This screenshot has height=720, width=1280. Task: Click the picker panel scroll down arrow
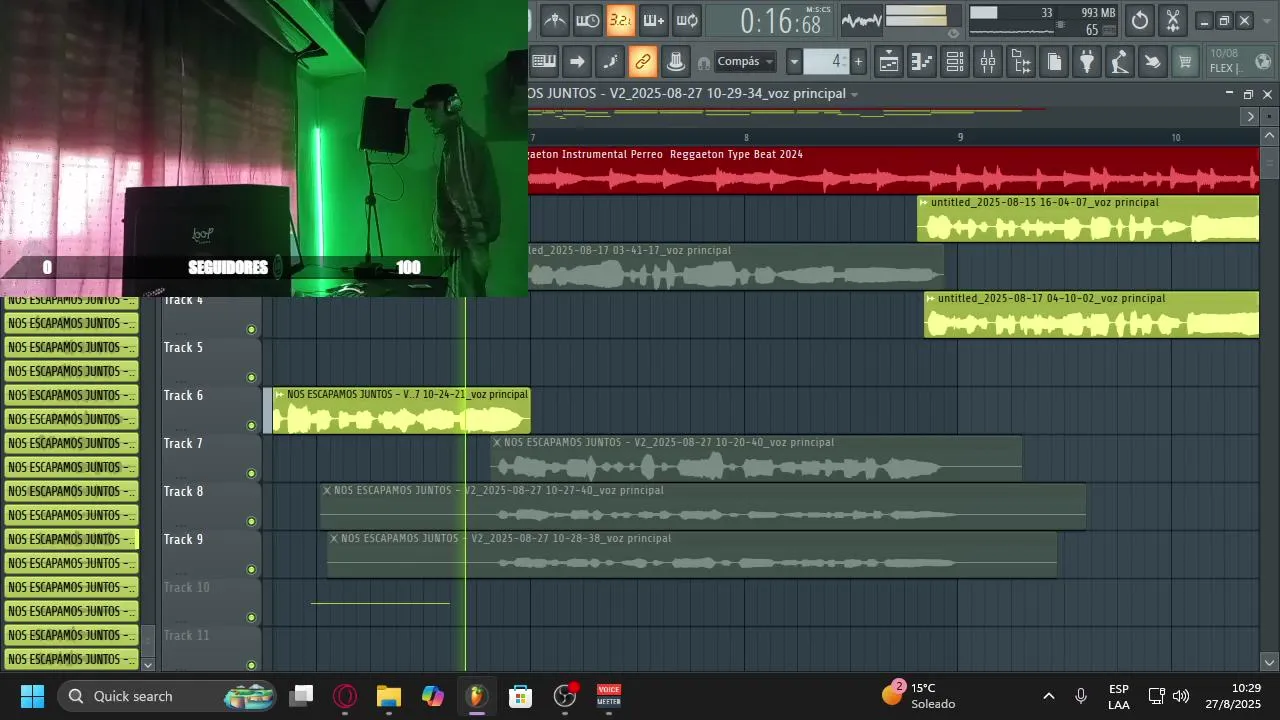[x=148, y=664]
